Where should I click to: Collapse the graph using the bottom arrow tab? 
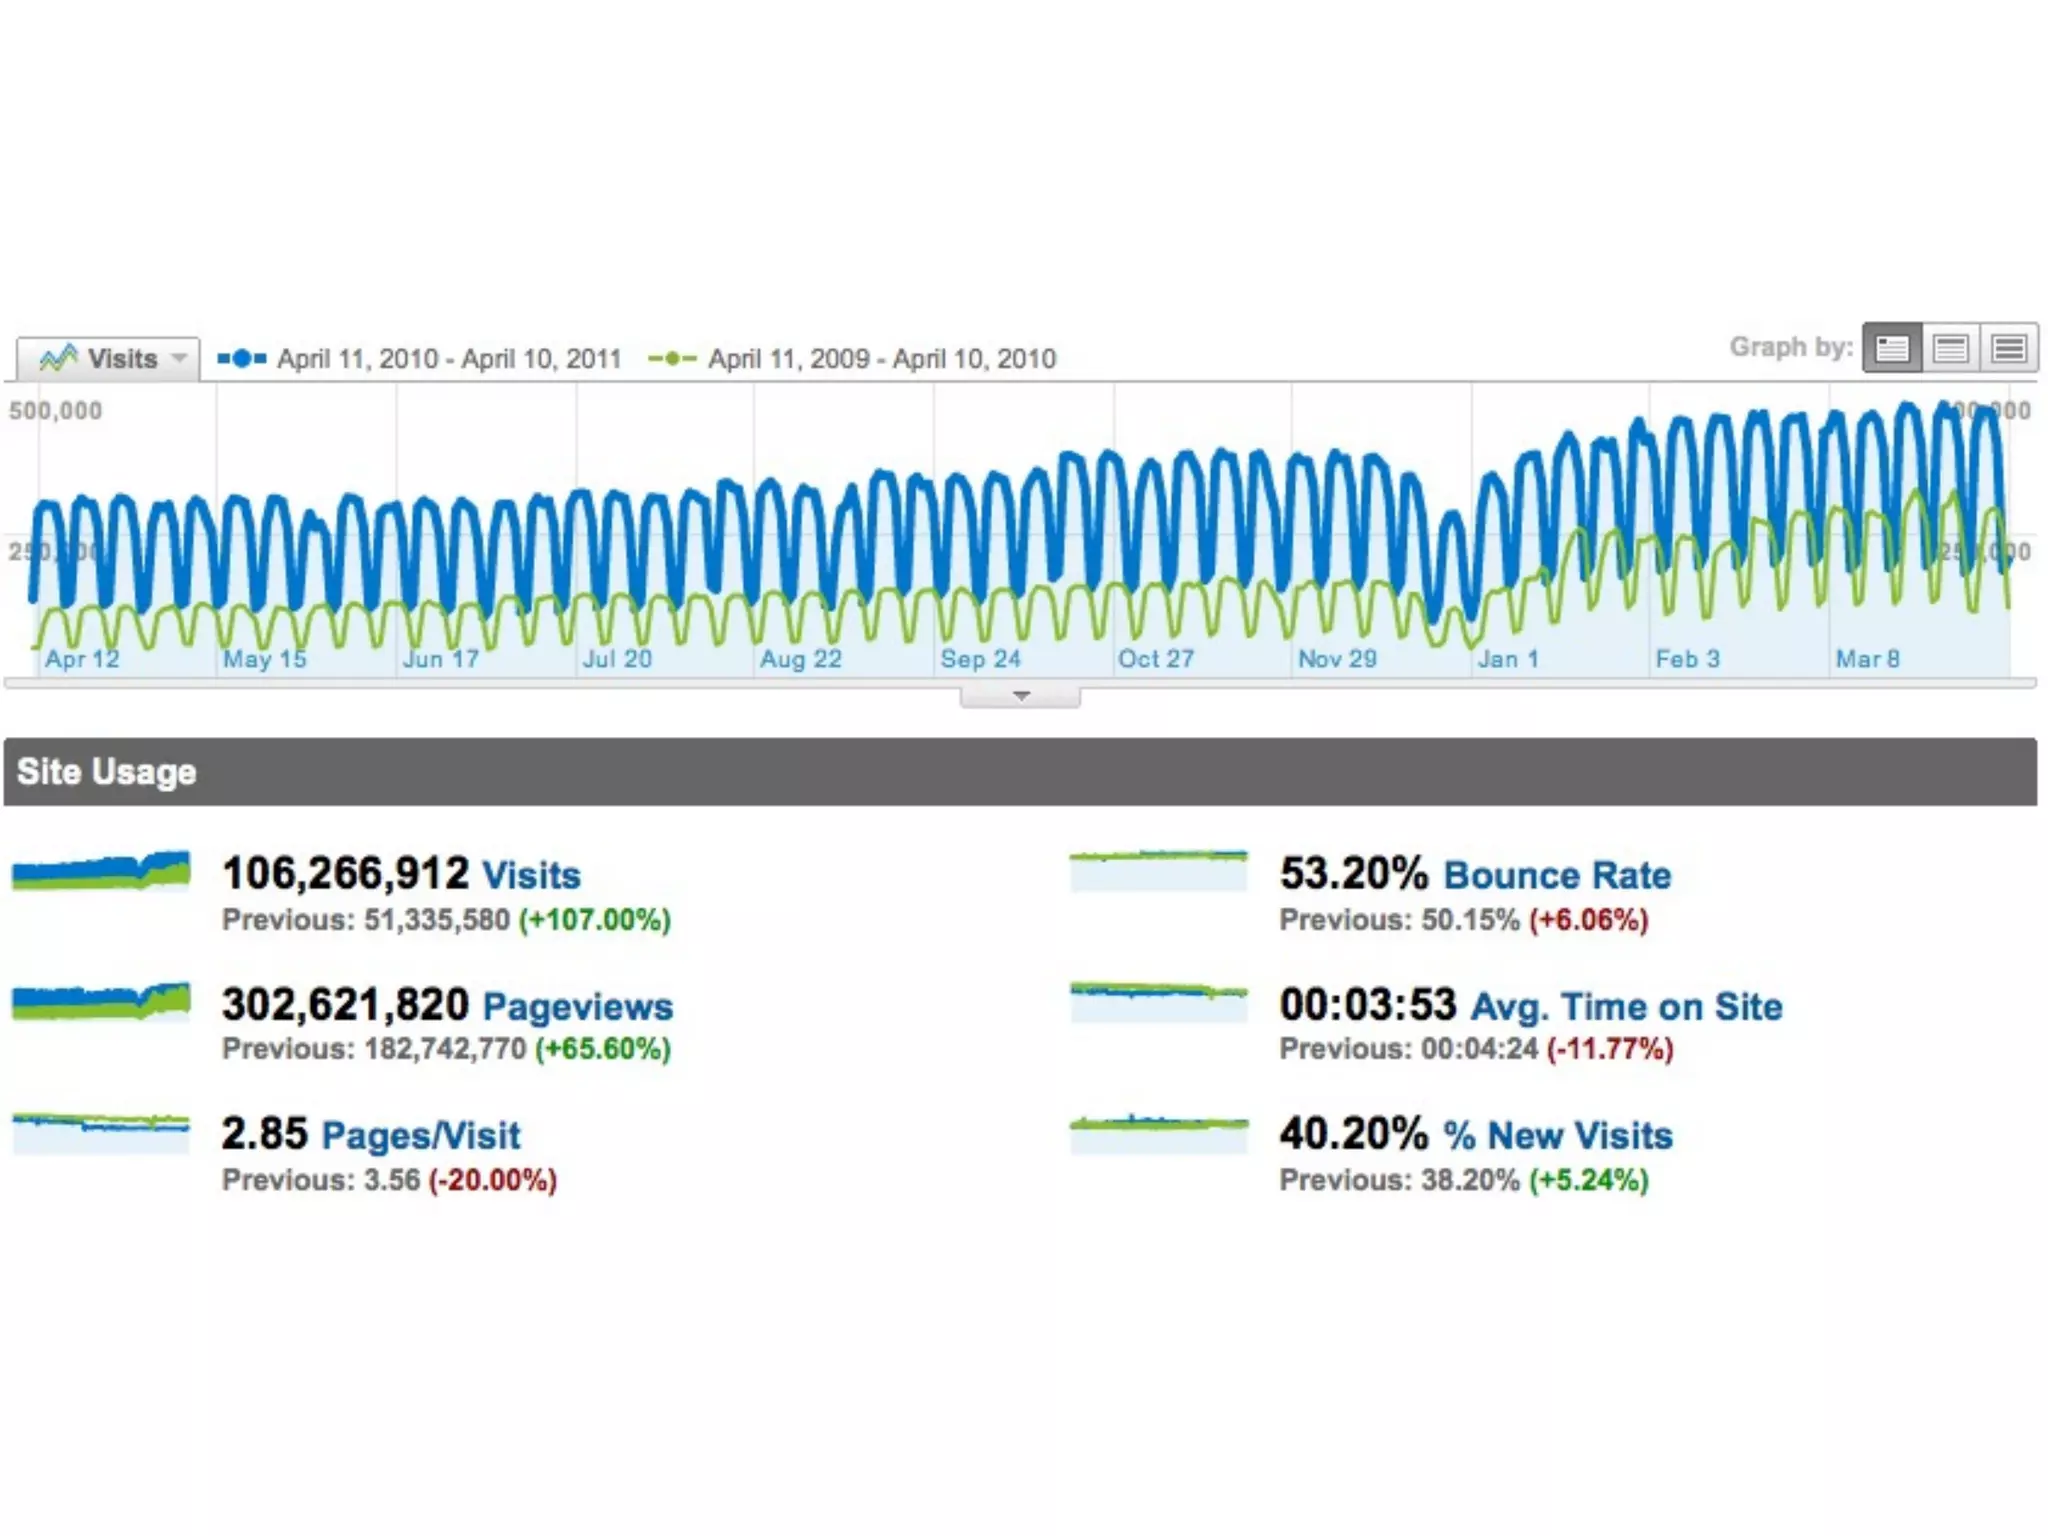1020,695
